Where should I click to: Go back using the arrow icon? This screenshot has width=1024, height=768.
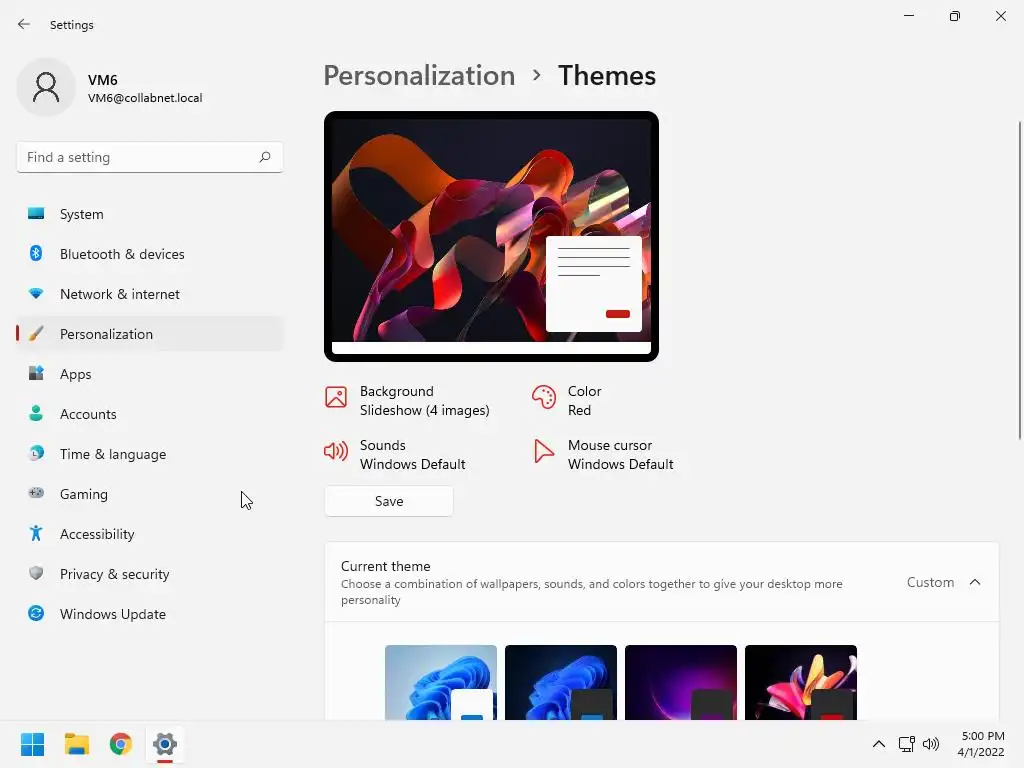(x=24, y=24)
